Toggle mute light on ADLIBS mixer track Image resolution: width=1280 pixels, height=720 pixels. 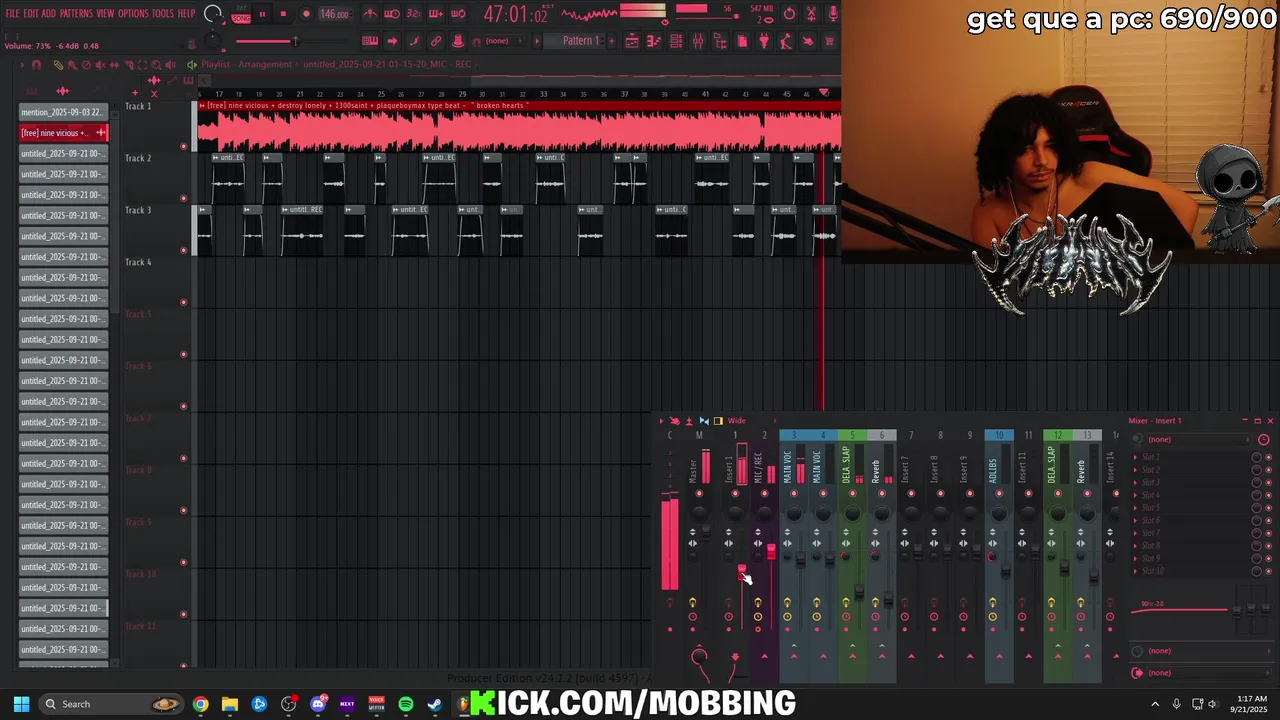click(x=999, y=494)
